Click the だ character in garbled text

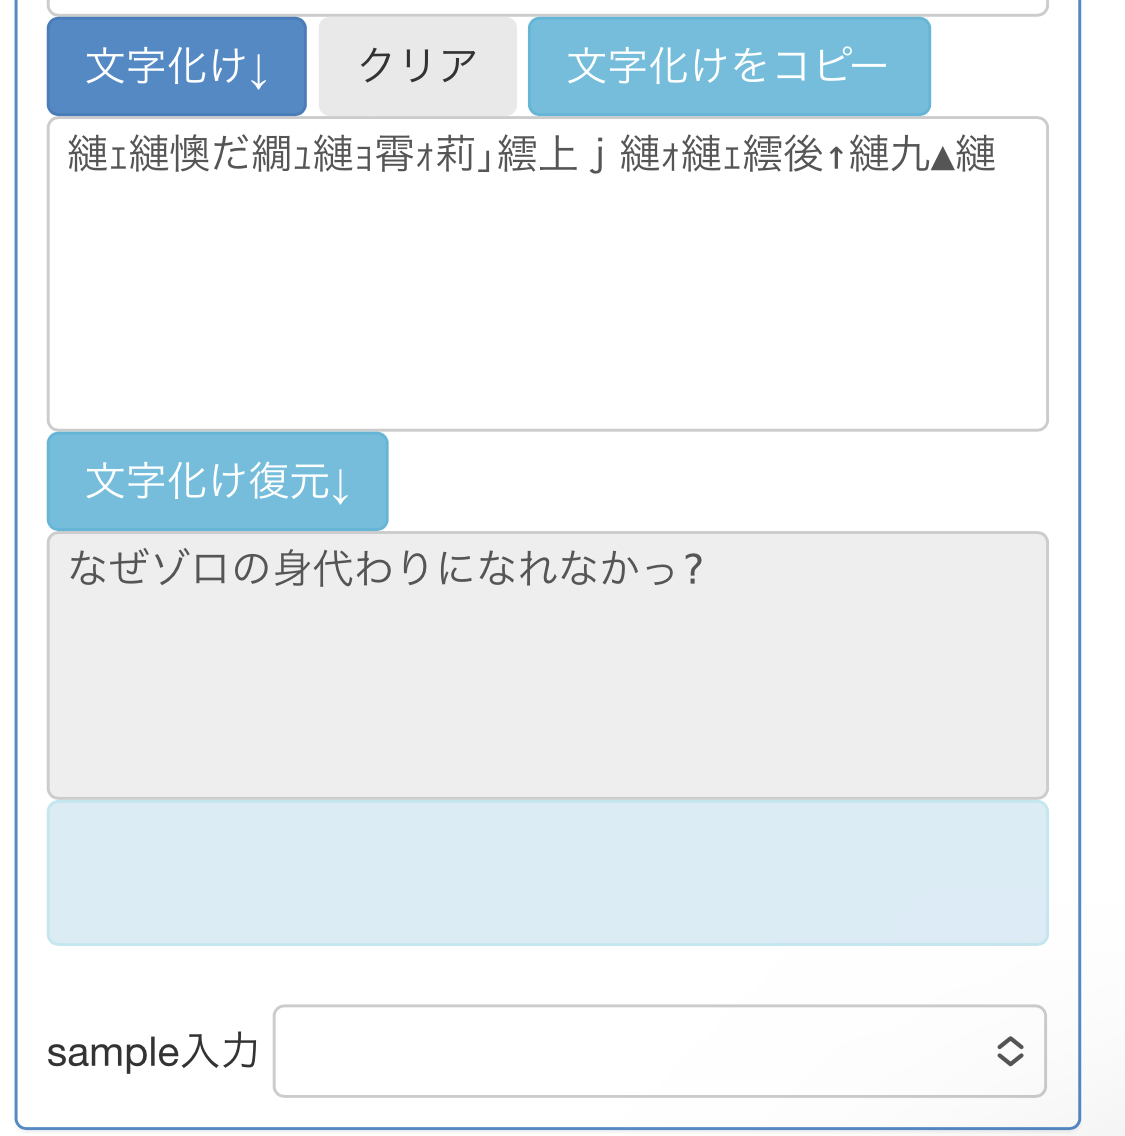231,155
